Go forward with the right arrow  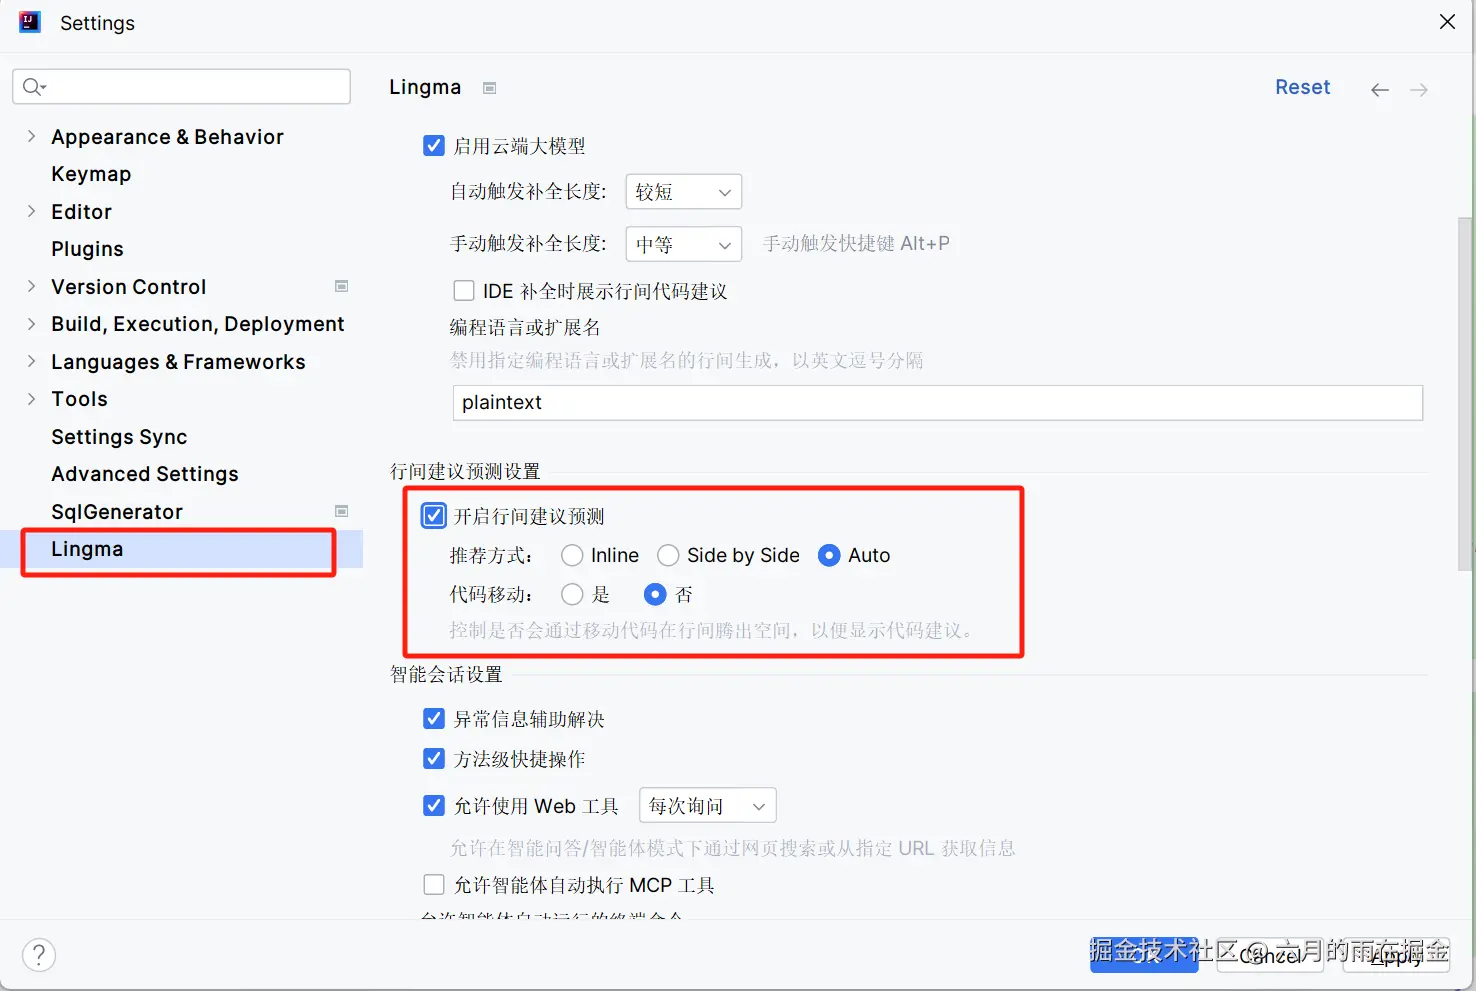pyautogui.click(x=1419, y=90)
